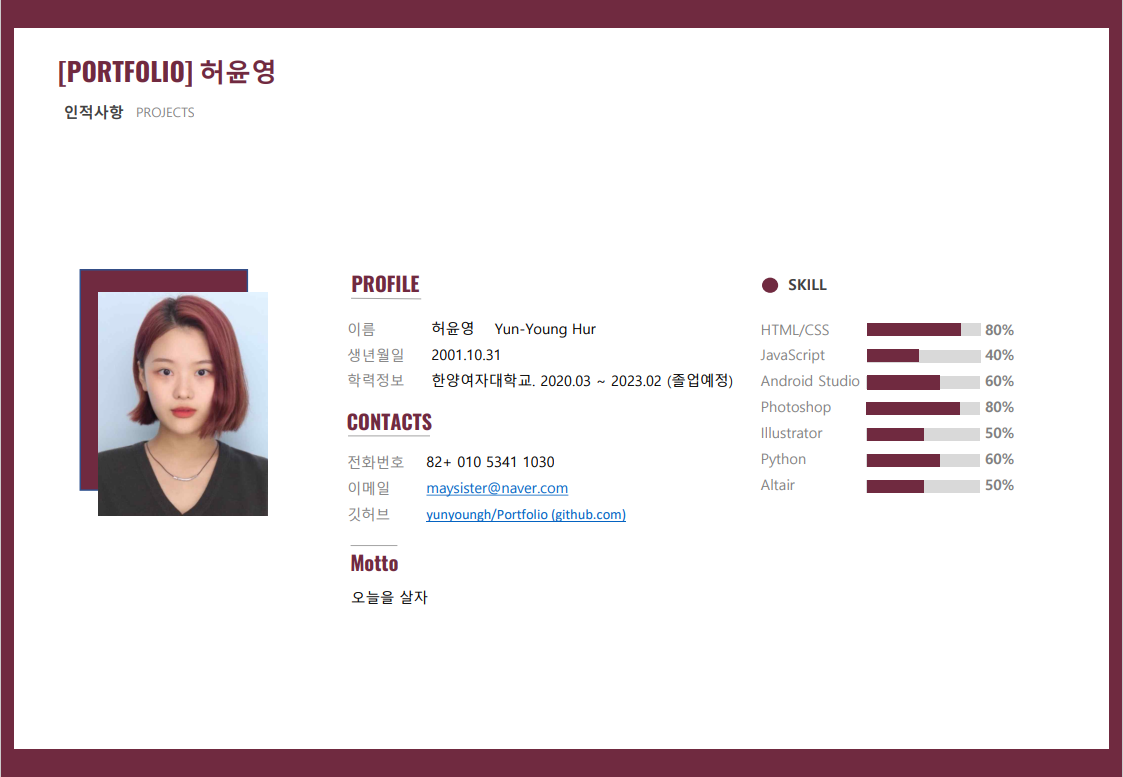
Task: Click the Illustrator skill progress bar
Action: pyautogui.click(x=923, y=434)
